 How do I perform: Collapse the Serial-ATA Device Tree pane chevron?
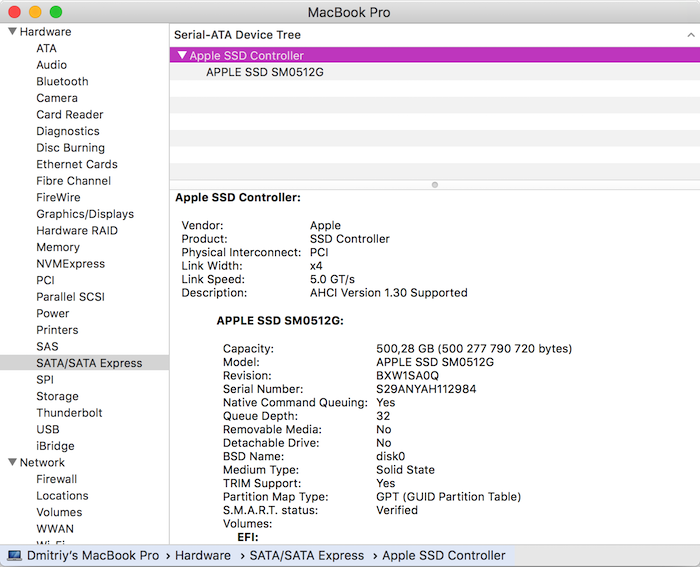point(691,35)
